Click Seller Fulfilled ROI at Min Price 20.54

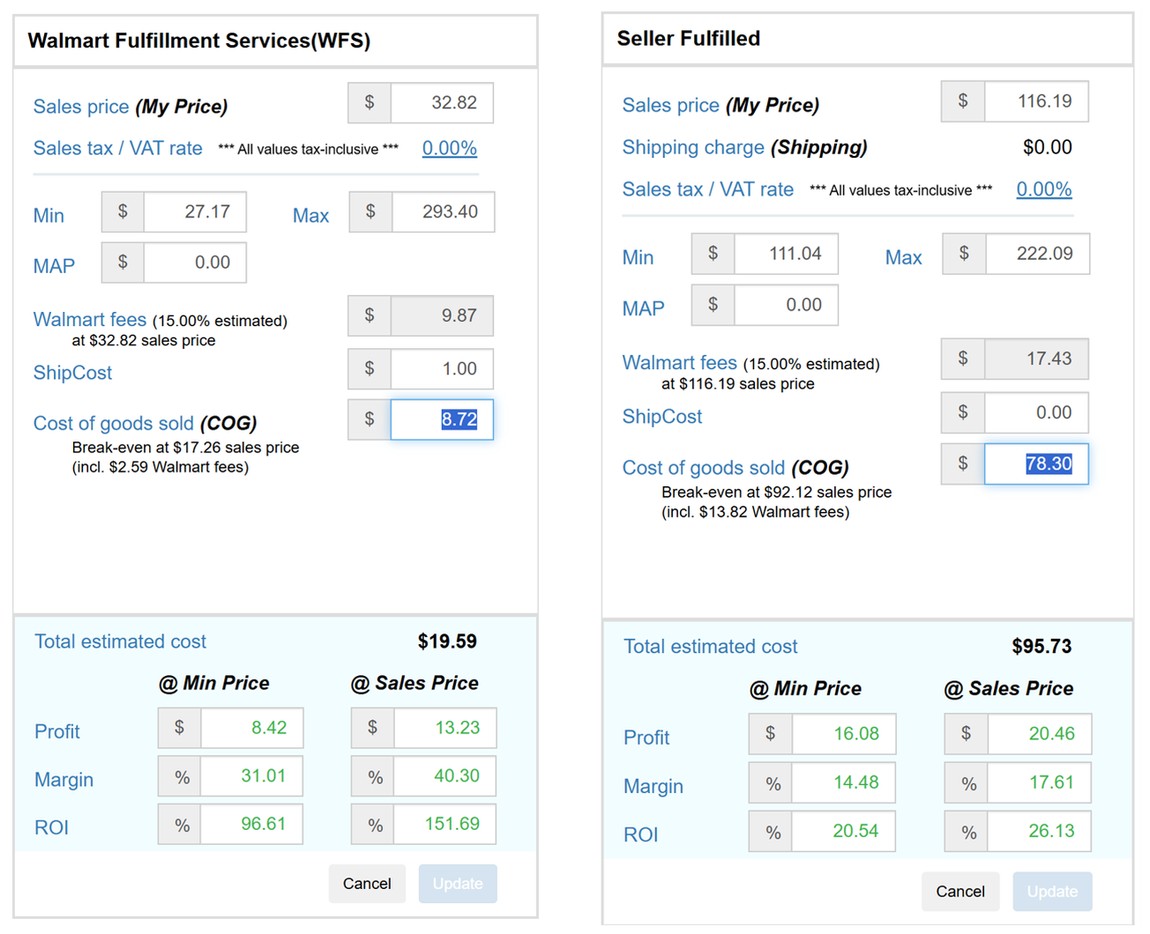point(844,831)
